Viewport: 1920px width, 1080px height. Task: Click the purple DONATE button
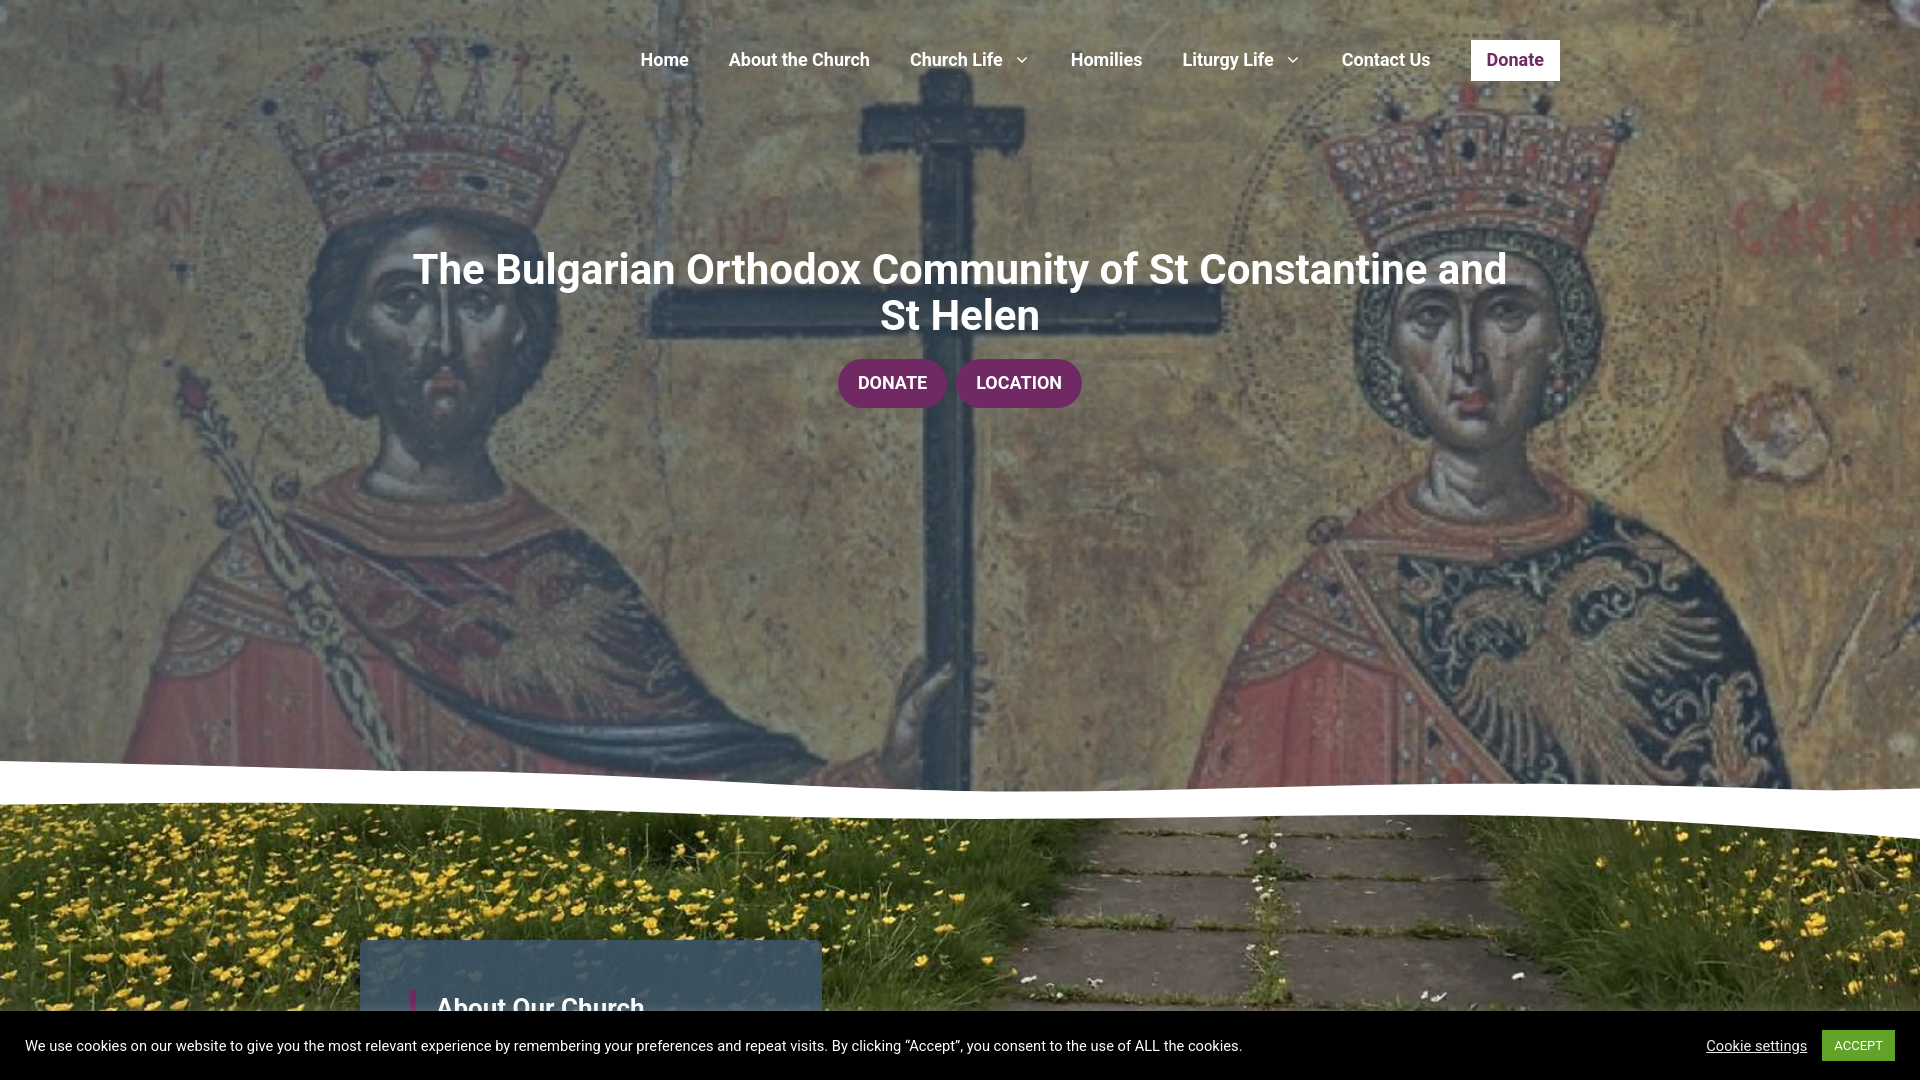point(892,383)
